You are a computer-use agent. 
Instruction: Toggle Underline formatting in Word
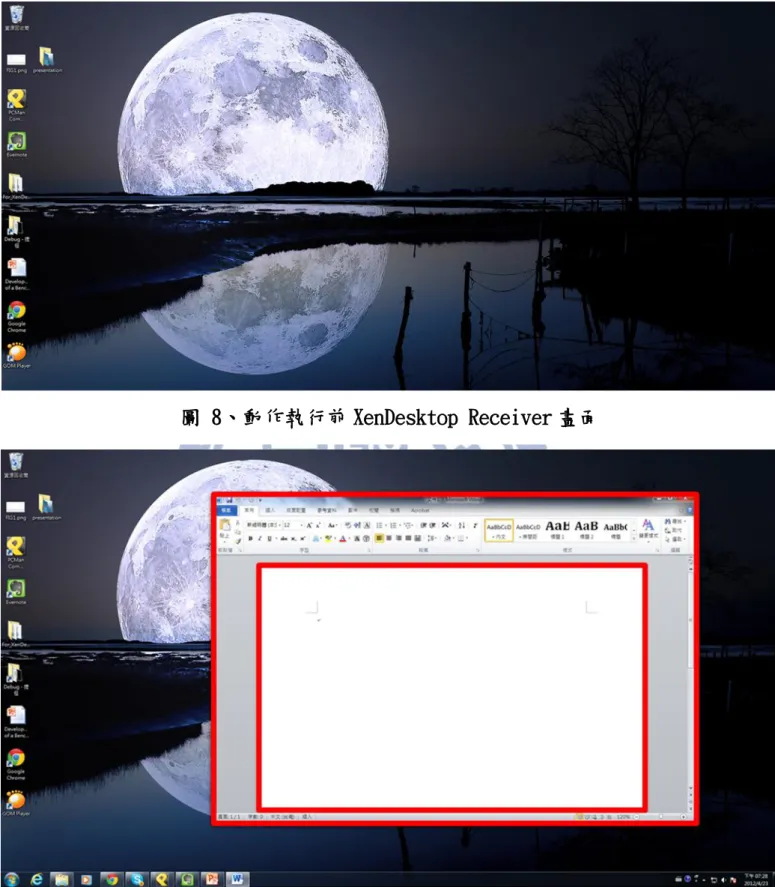269,538
